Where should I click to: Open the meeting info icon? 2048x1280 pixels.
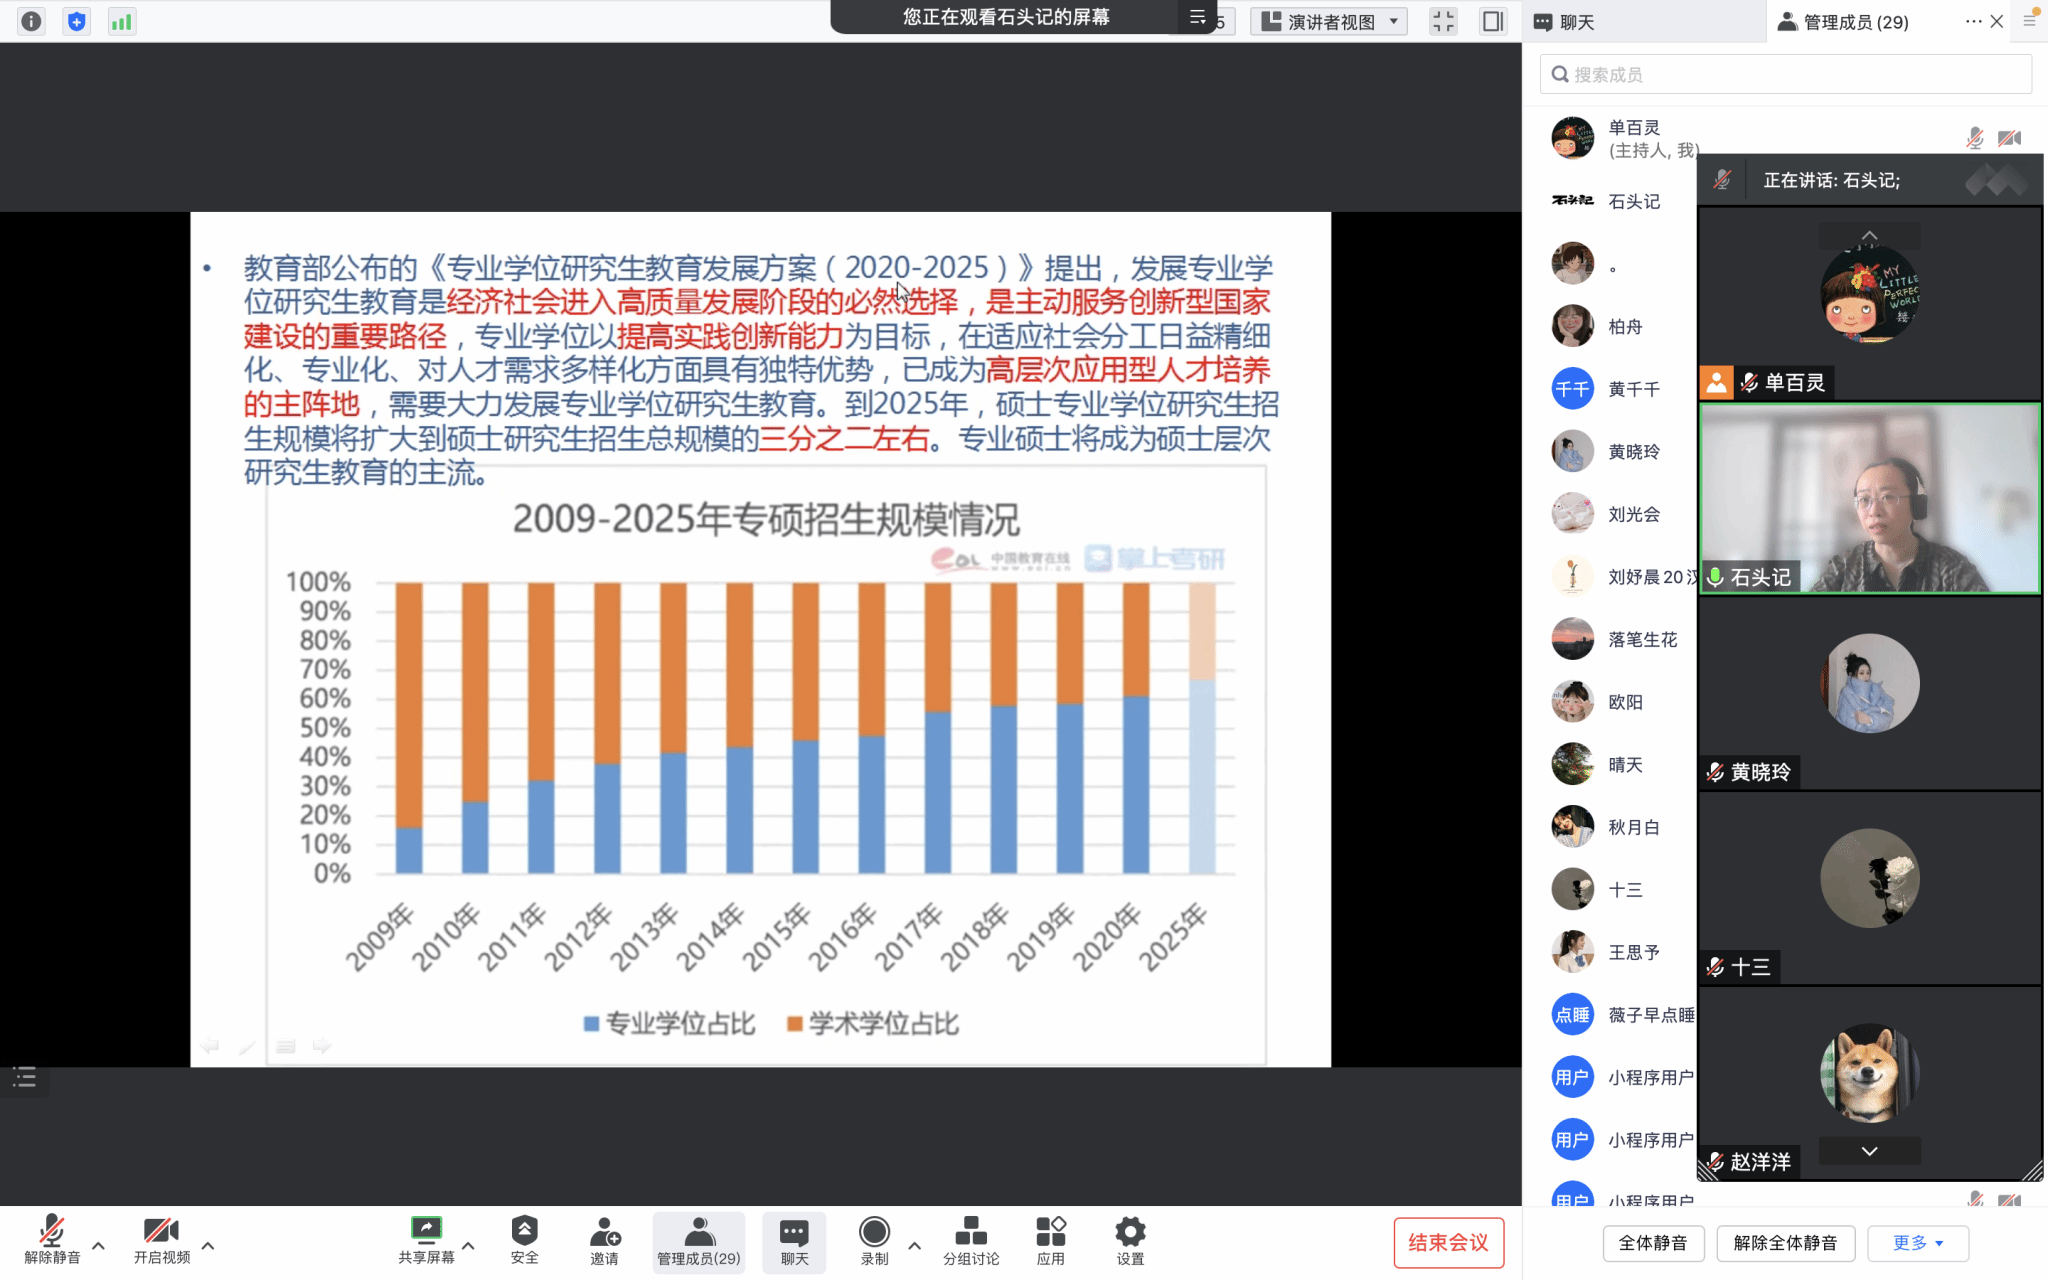click(x=31, y=21)
